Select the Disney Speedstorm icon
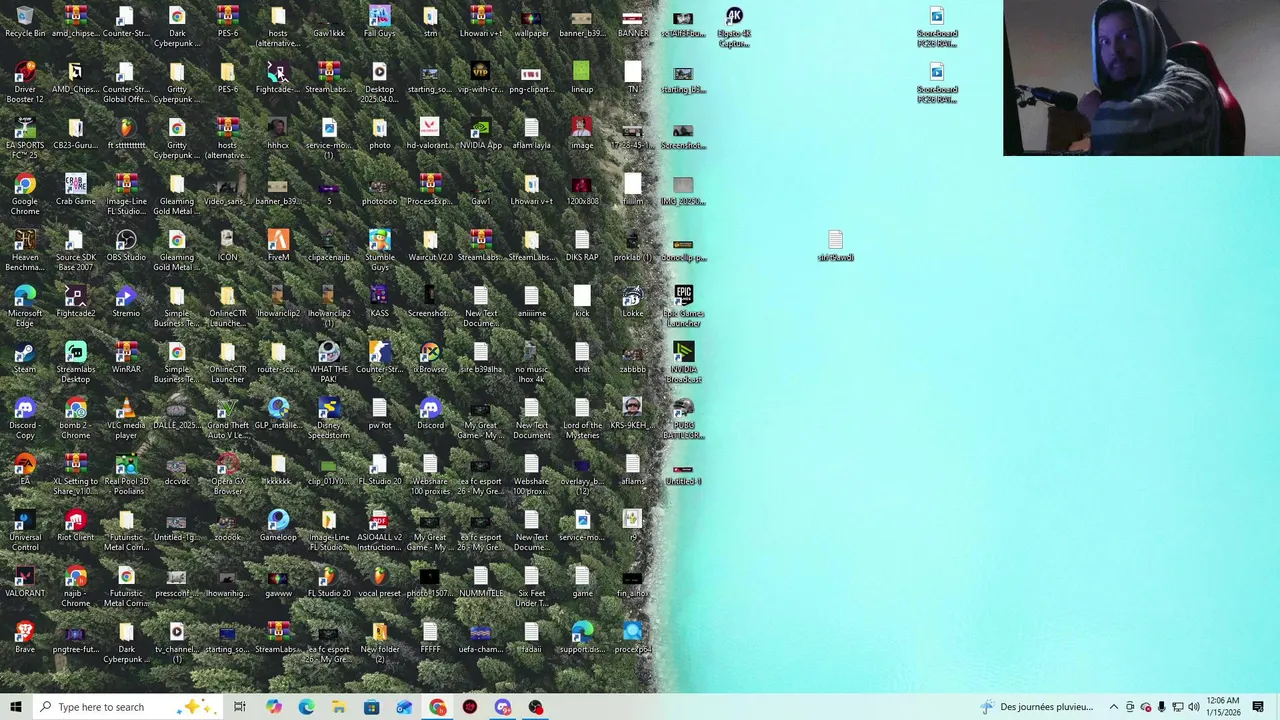This screenshot has height=720, width=1280. (x=329, y=419)
